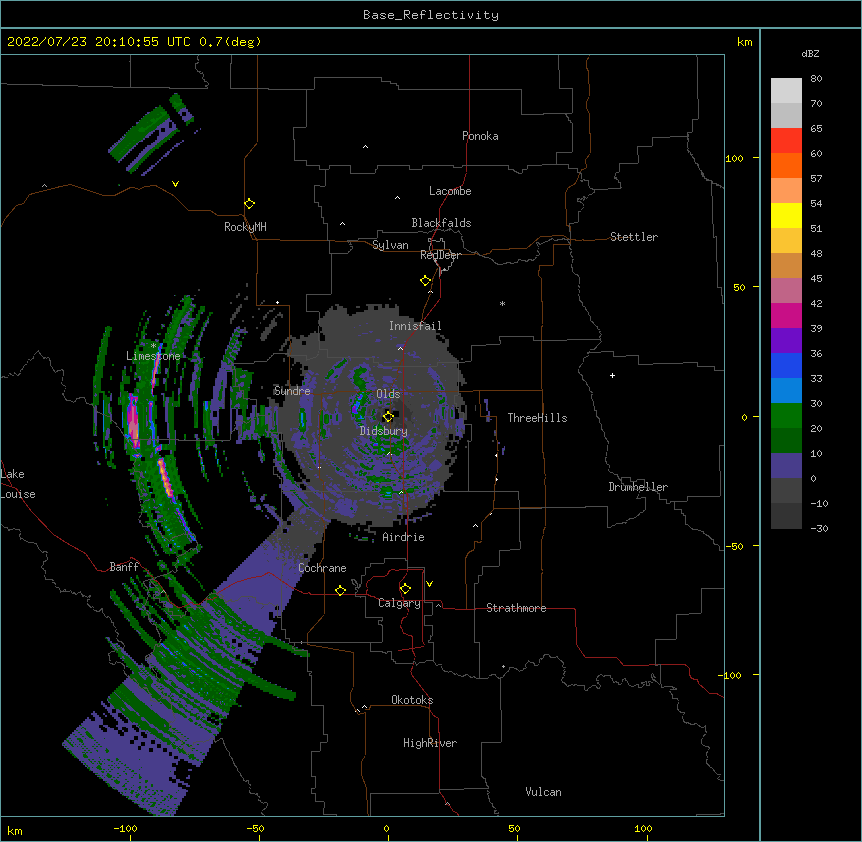Click the Lake Louise label
The width and height of the screenshot is (862, 842).
point(18,484)
